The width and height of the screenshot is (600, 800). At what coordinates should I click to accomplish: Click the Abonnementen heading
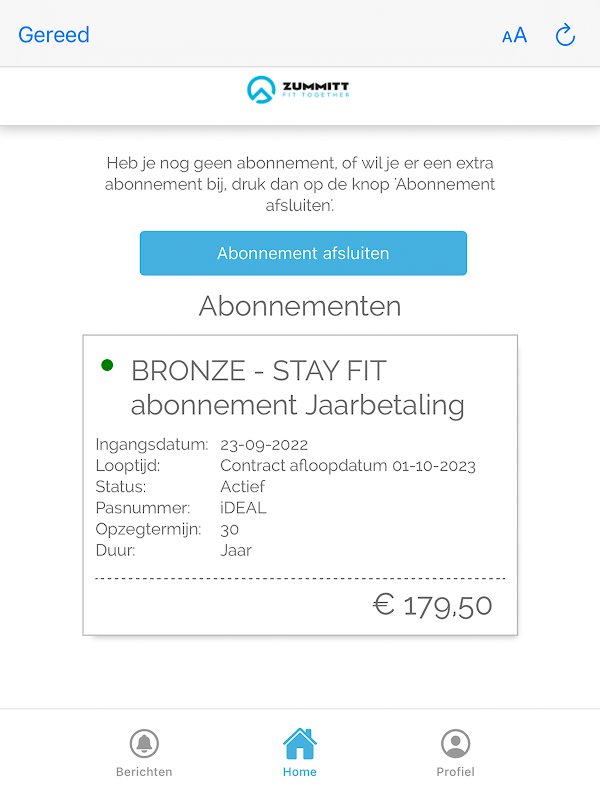click(x=300, y=306)
